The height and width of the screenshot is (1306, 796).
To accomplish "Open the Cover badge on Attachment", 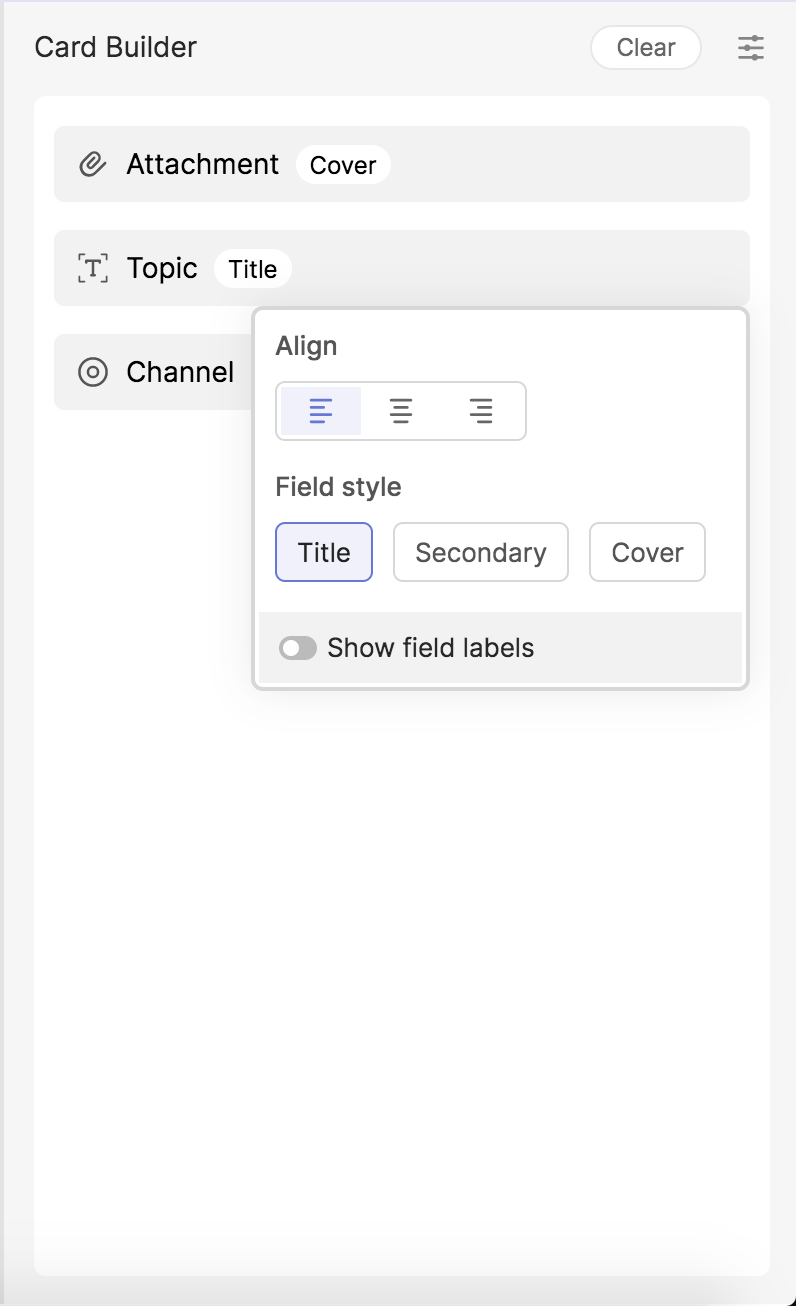I will (343, 165).
